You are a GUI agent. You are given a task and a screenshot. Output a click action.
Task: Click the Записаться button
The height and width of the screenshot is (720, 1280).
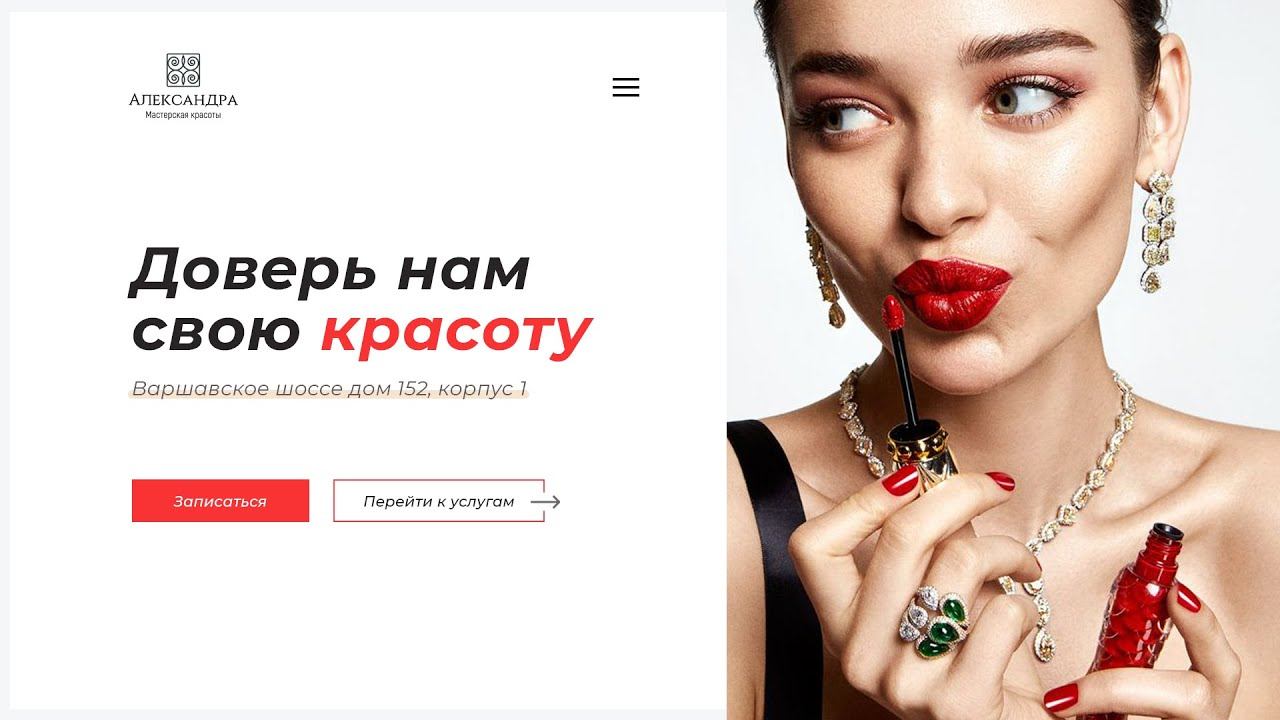[x=220, y=501]
